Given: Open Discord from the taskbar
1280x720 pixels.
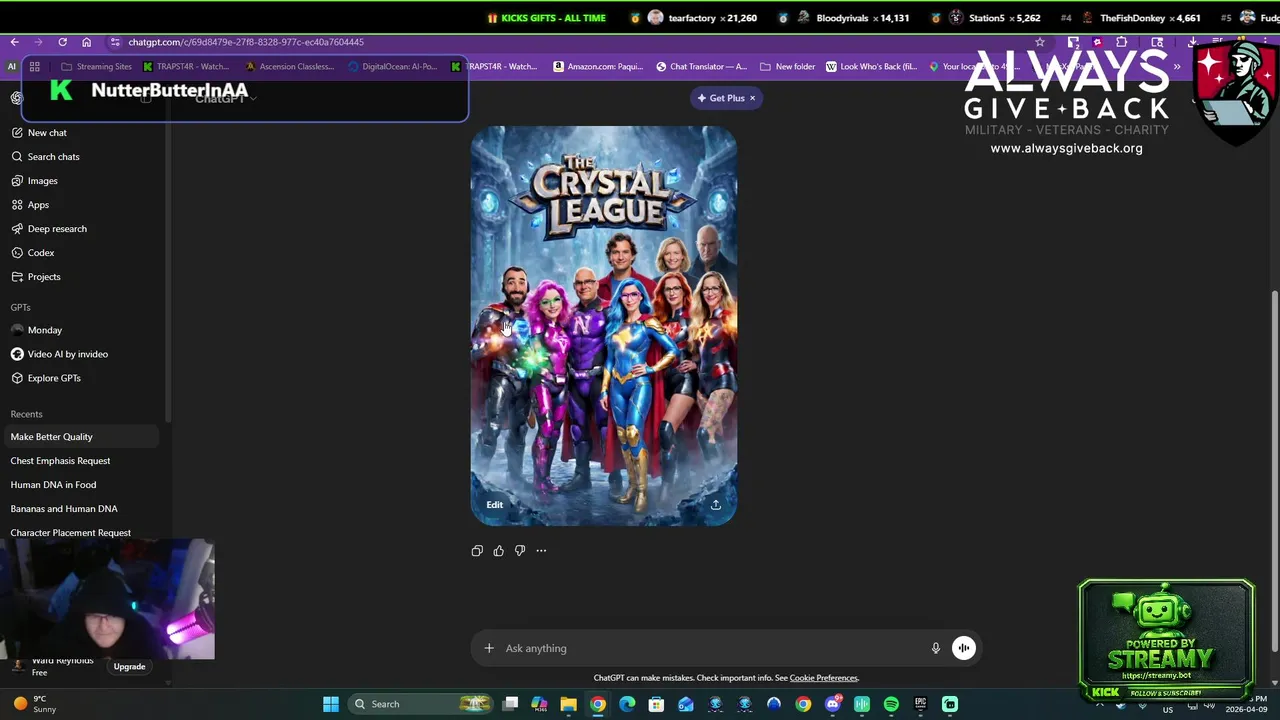Looking at the screenshot, I should coord(833,704).
